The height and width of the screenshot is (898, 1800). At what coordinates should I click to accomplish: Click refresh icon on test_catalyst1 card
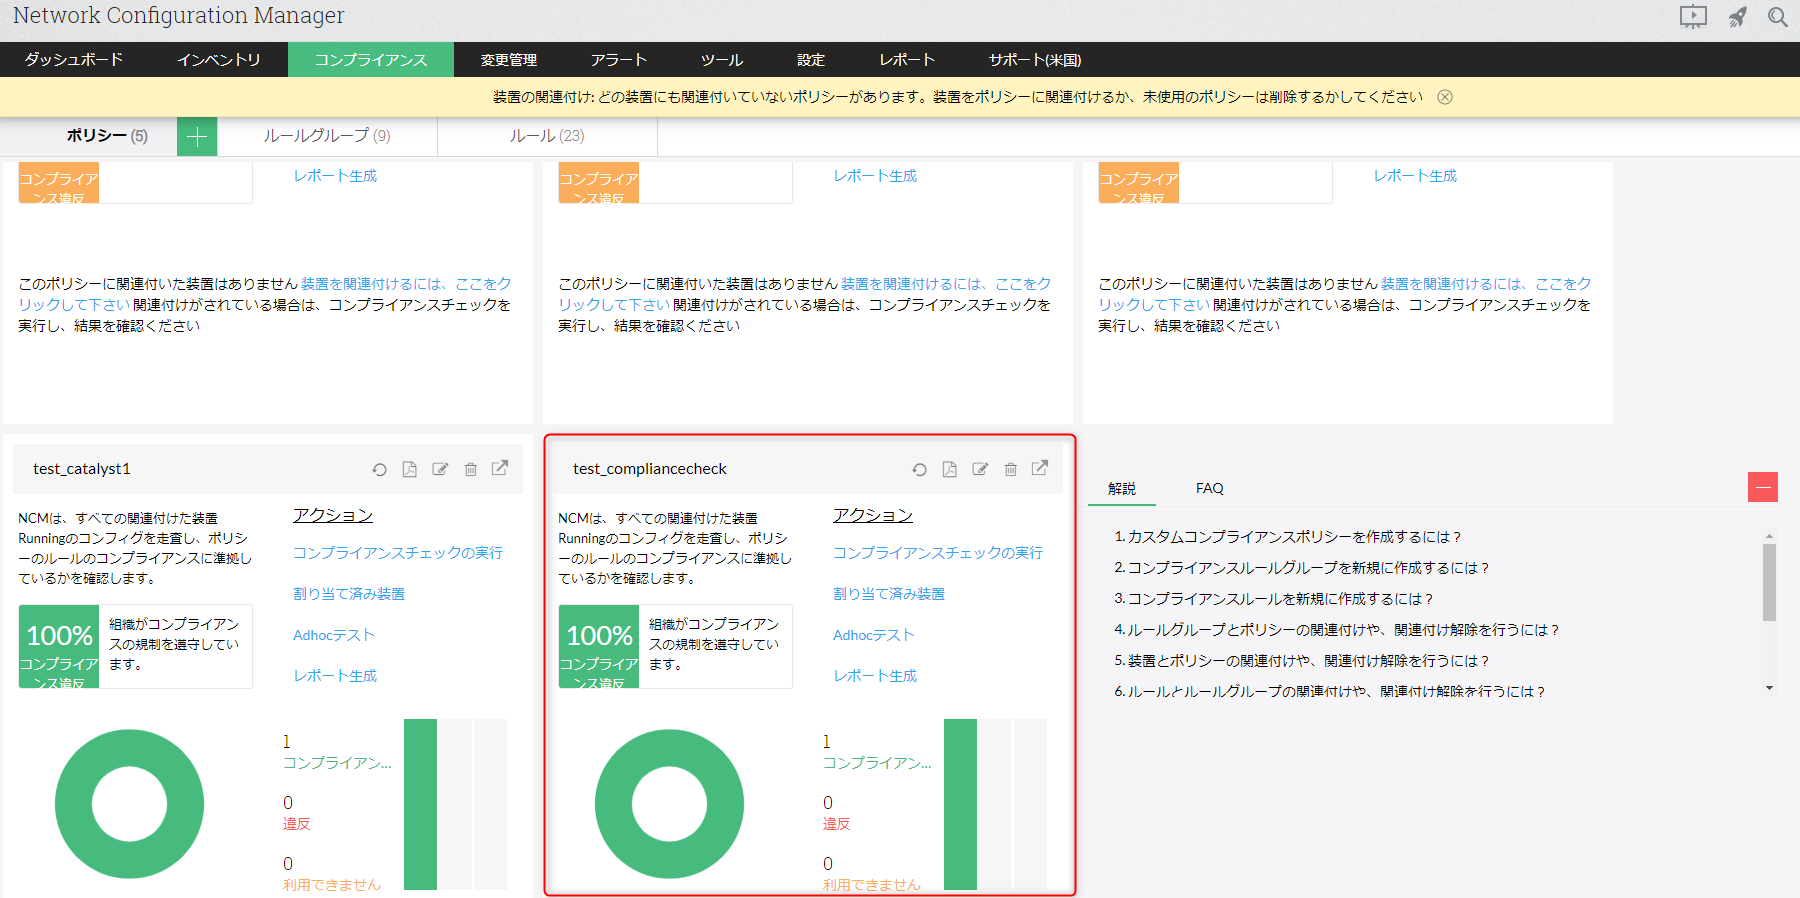pyautogui.click(x=379, y=469)
